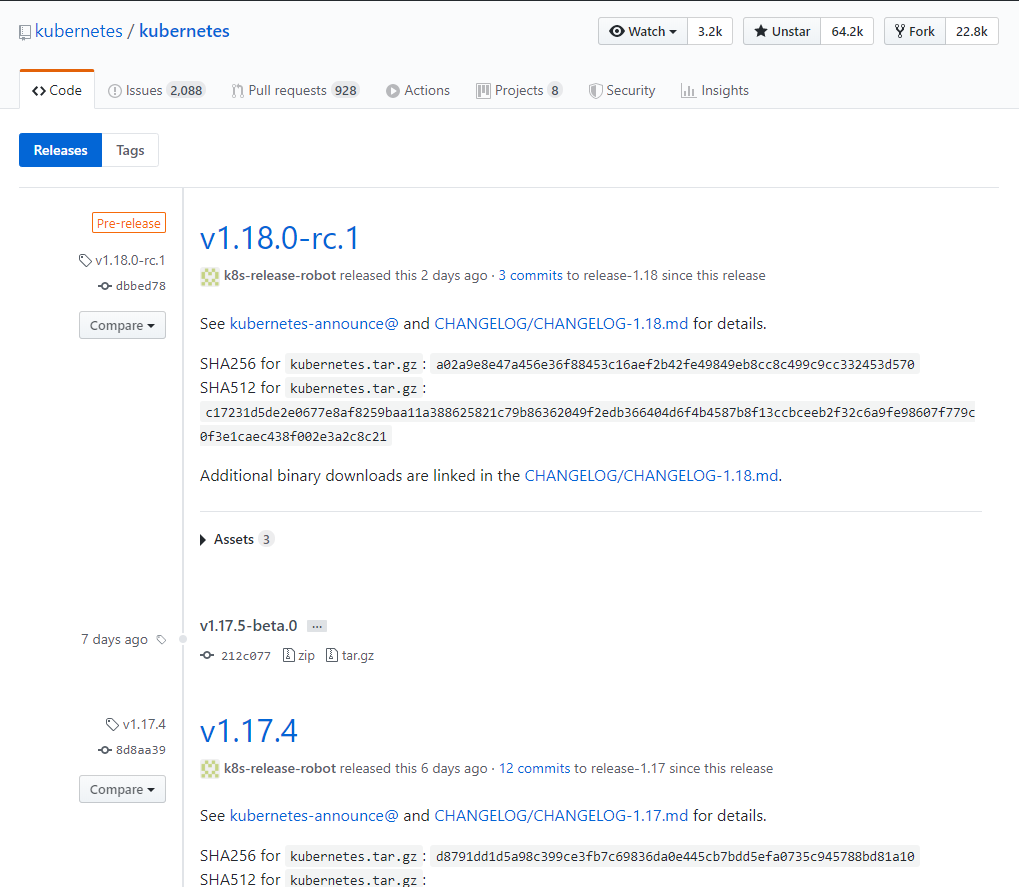1019x887 pixels.
Task: Click the Issues circle icon
Action: point(114,91)
